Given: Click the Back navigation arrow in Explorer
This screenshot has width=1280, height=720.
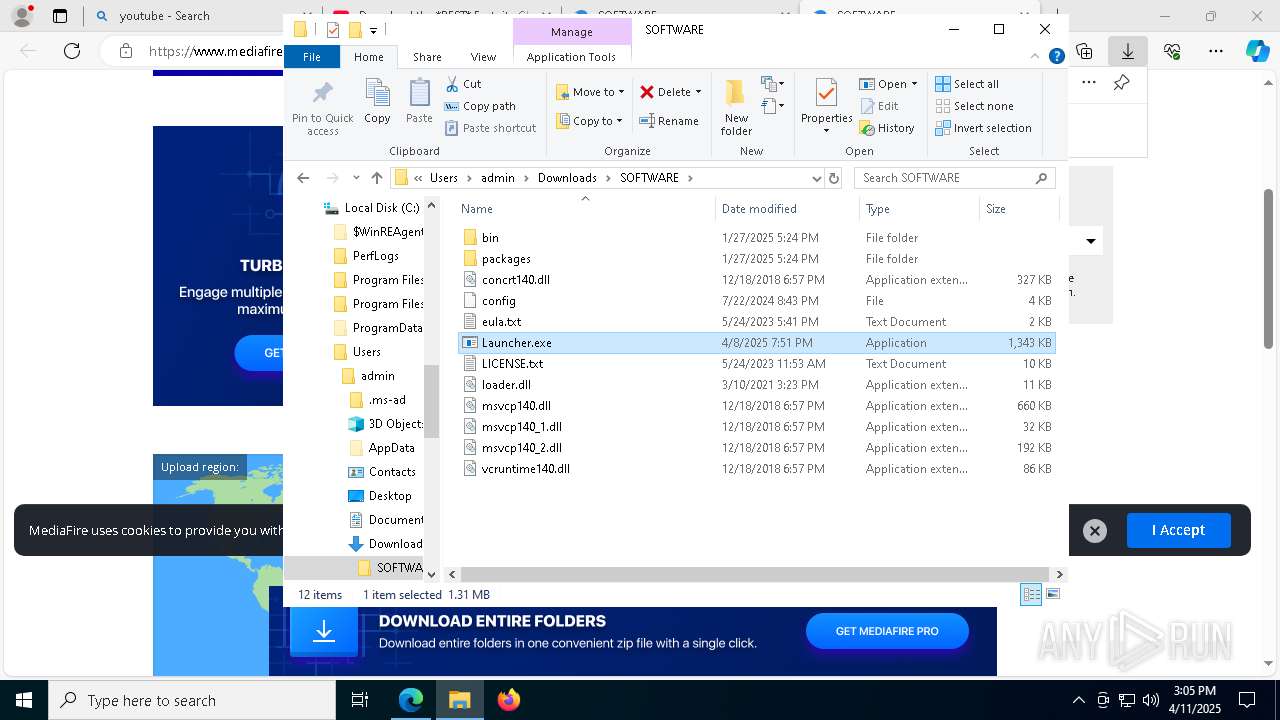Looking at the screenshot, I should click(303, 178).
